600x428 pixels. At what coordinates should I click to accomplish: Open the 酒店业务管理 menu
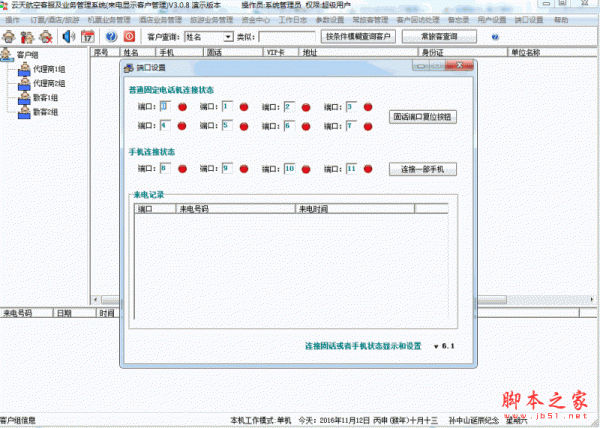pos(160,20)
